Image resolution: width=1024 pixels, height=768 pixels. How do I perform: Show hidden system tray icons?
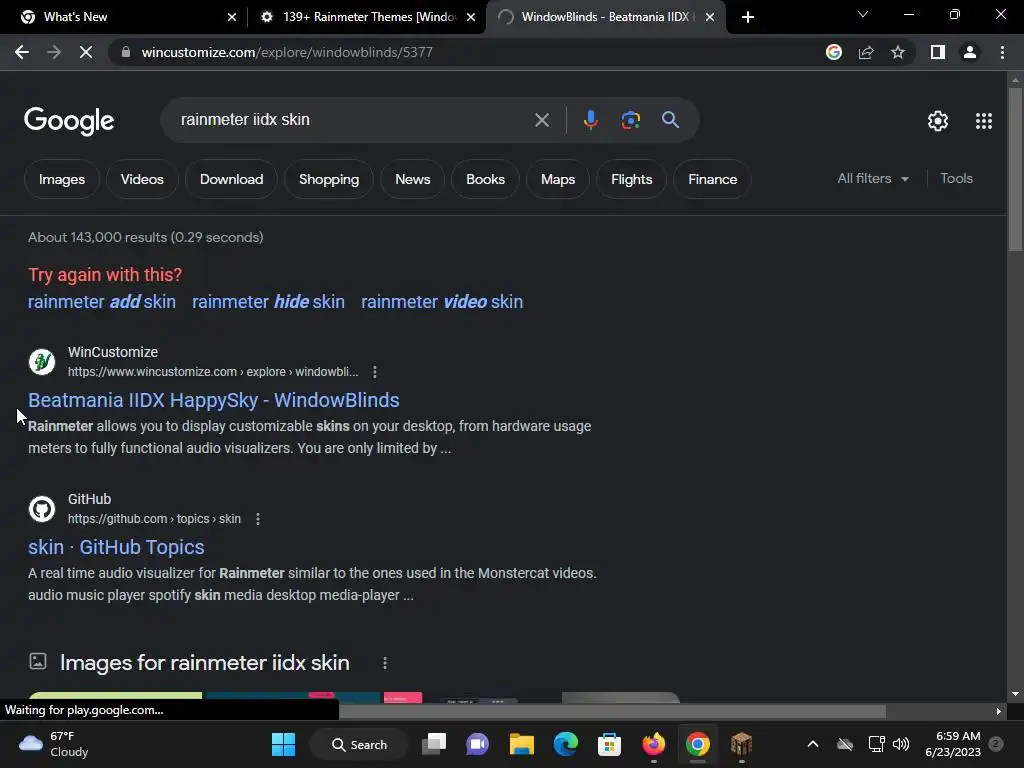tap(813, 744)
